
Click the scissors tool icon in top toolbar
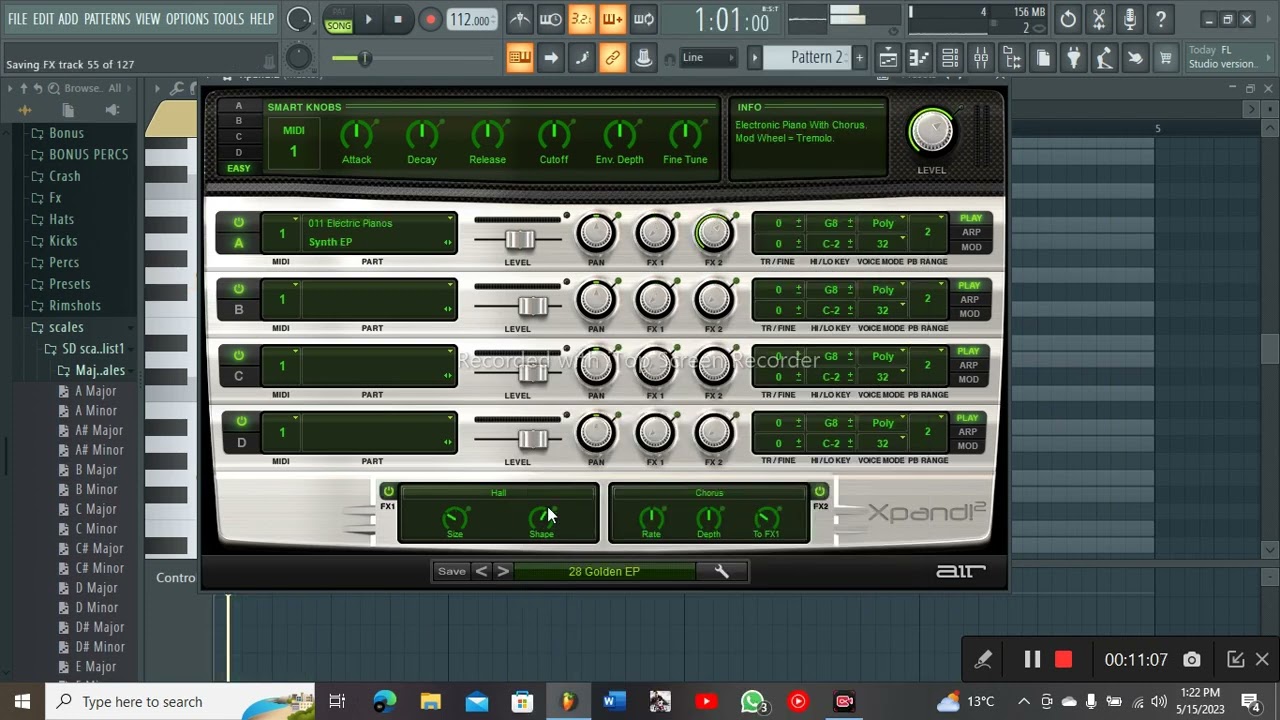(1099, 19)
